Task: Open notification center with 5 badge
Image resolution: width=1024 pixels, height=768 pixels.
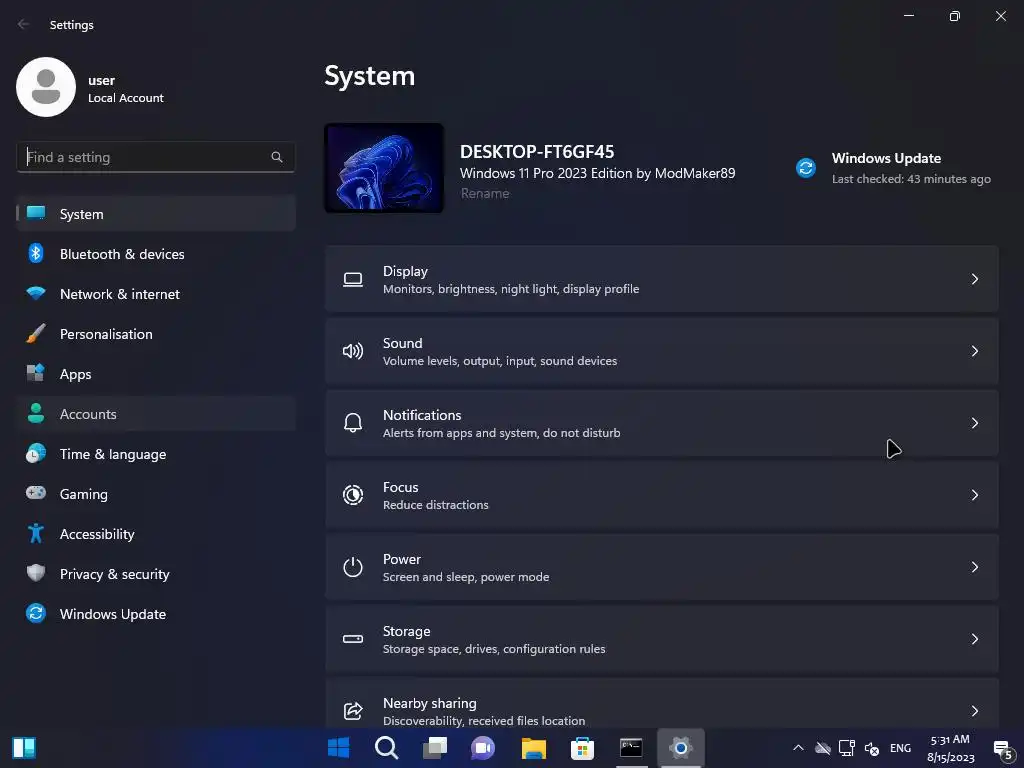Action: pyautogui.click(x=1003, y=750)
